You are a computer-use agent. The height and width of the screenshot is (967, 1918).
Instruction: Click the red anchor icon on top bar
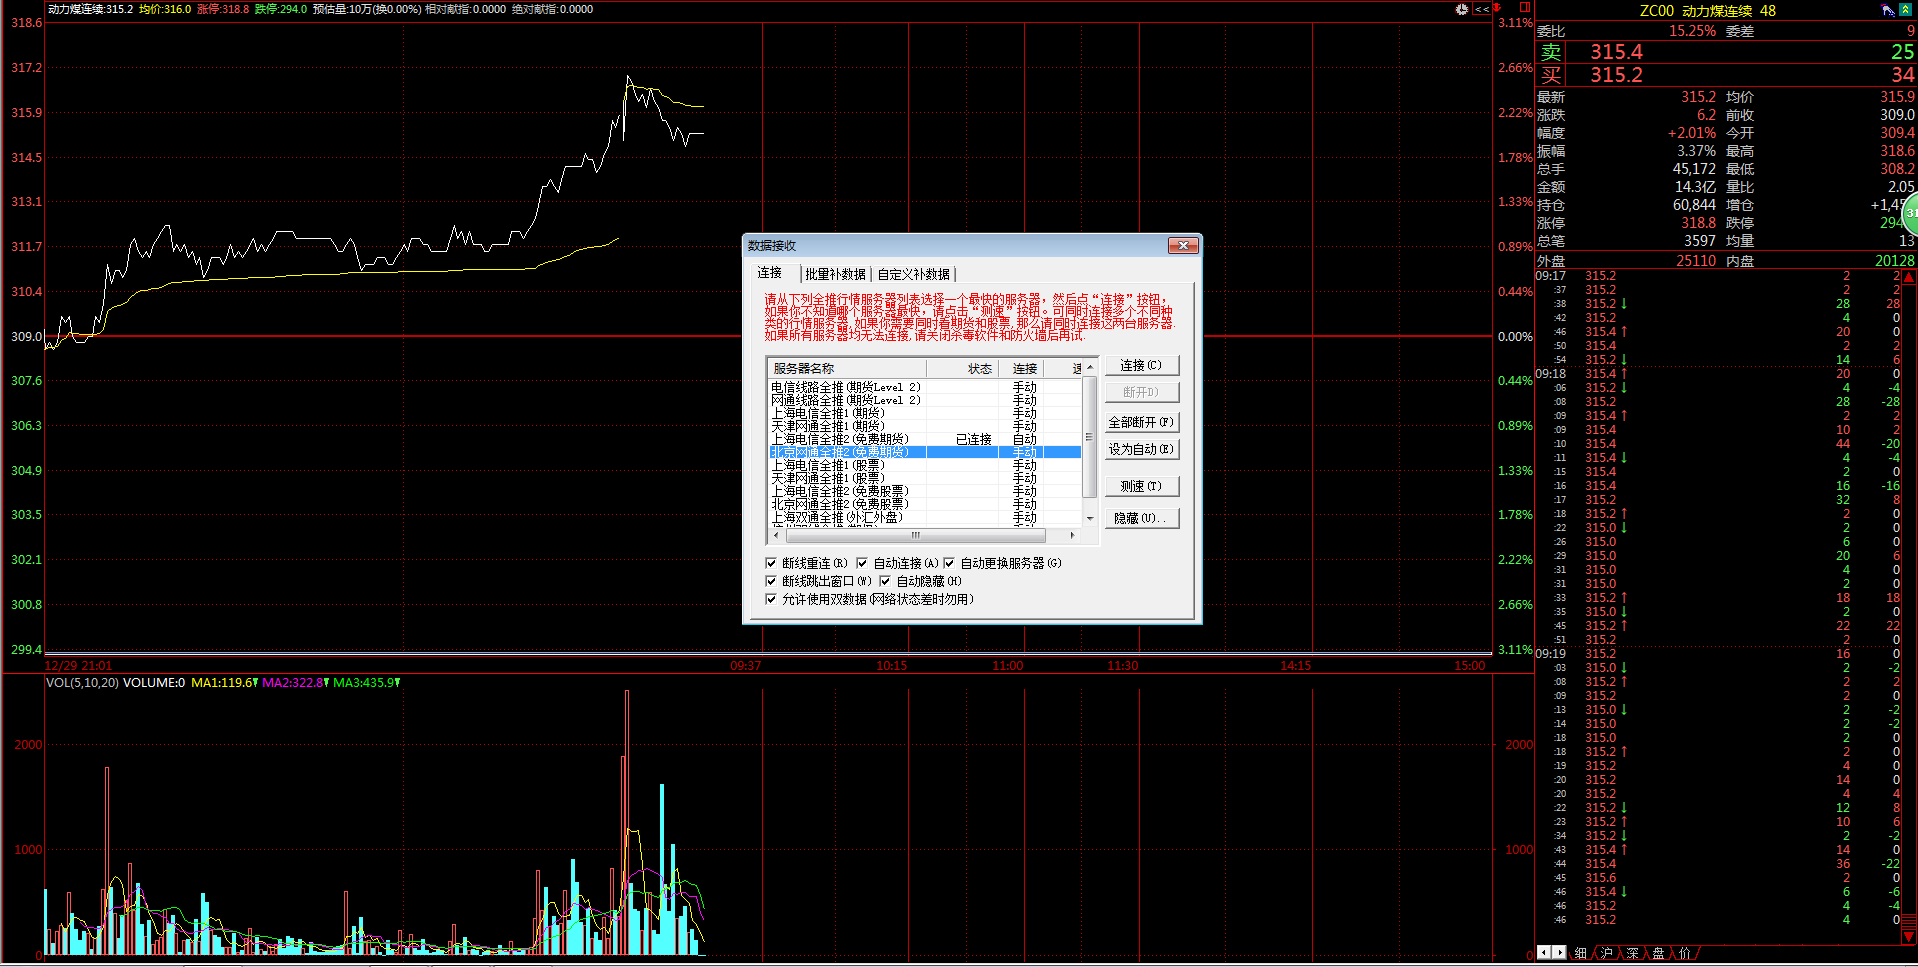click(x=1498, y=8)
